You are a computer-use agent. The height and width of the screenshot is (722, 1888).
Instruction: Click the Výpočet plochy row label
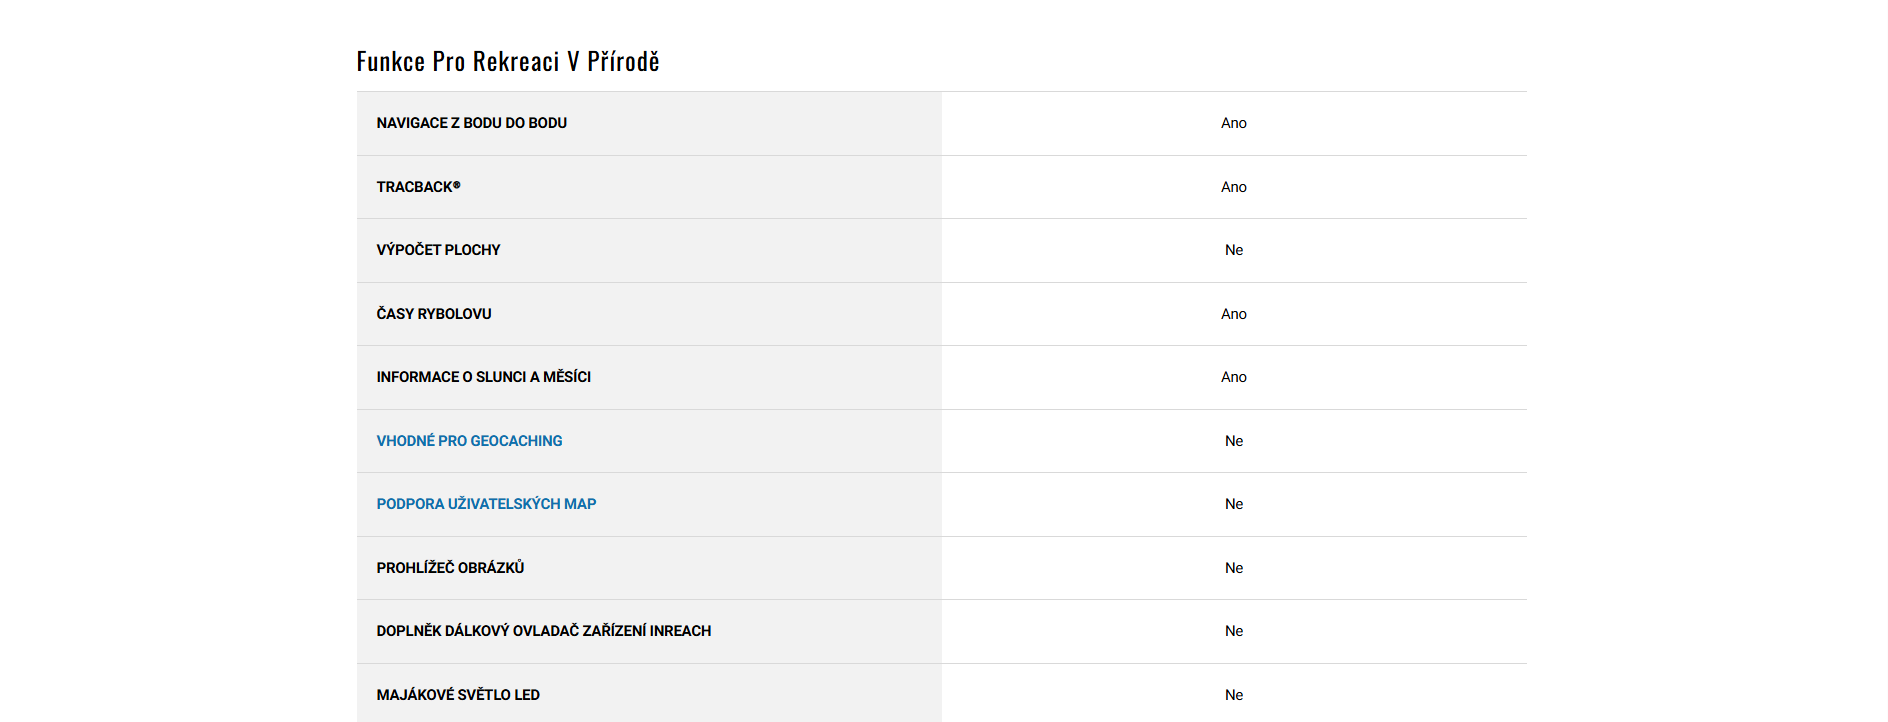438,250
